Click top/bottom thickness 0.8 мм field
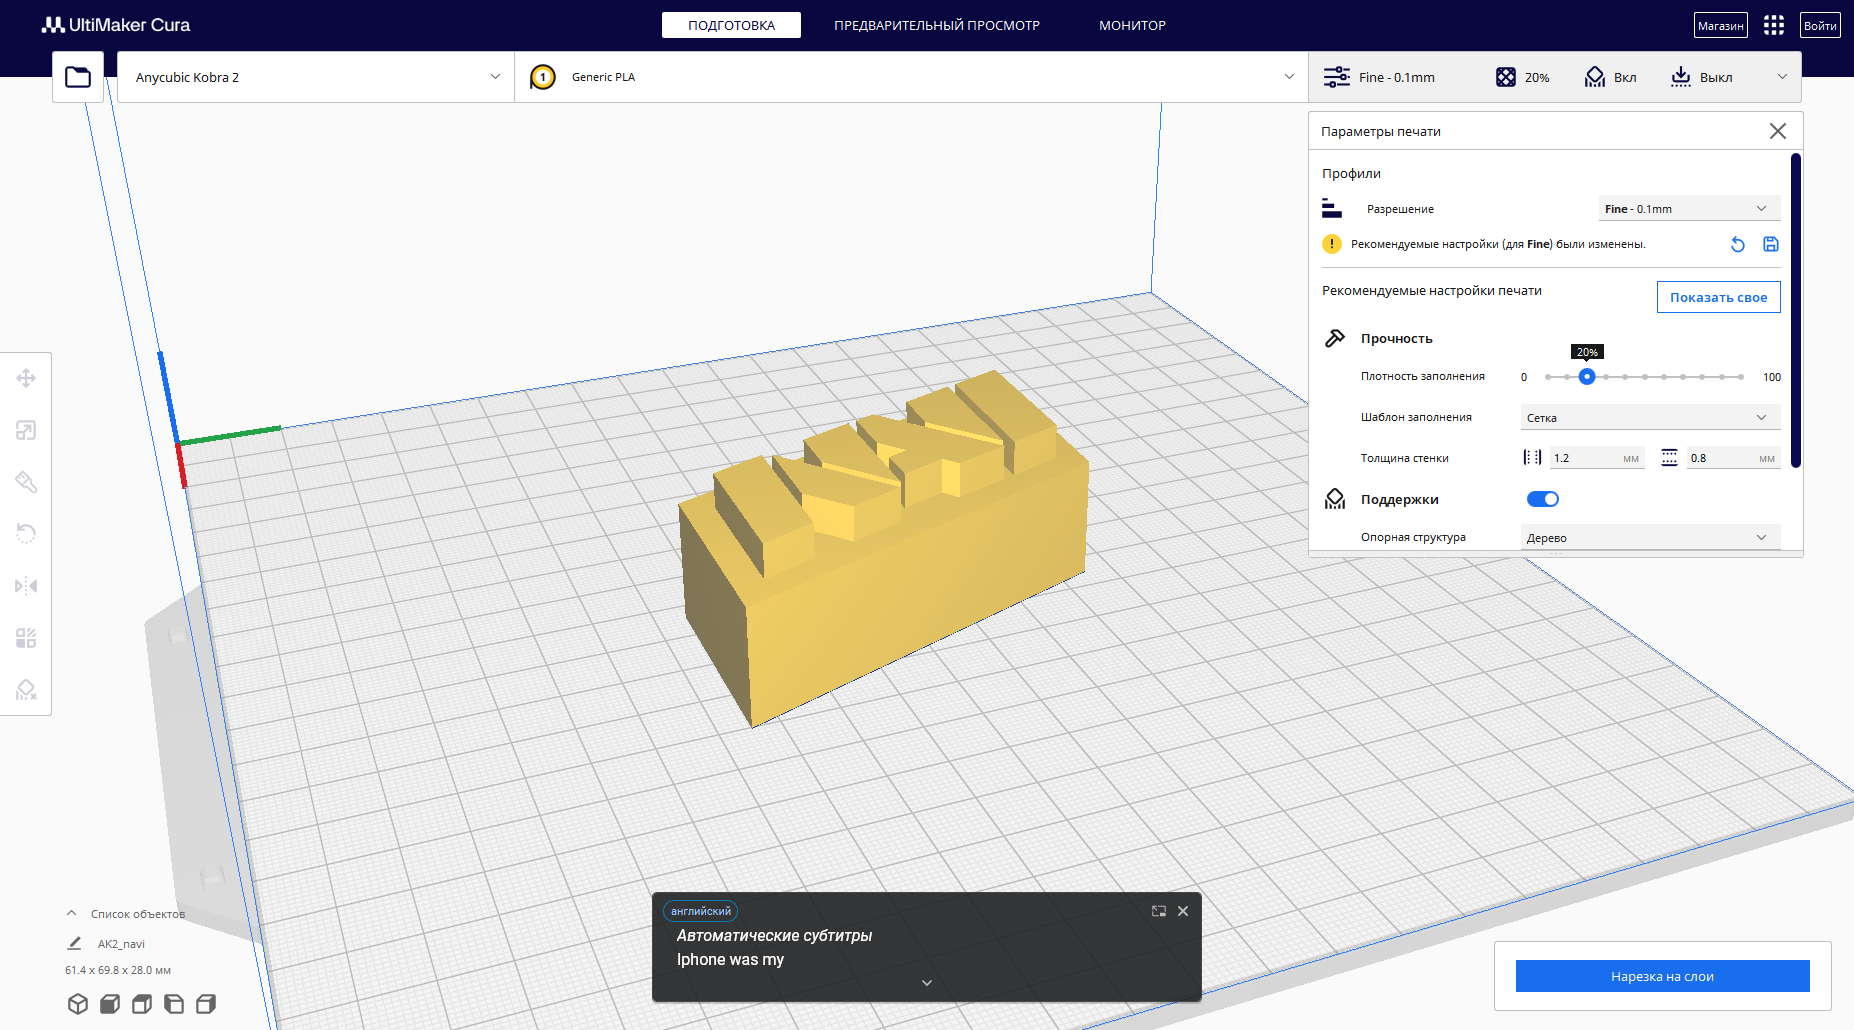 [x=1733, y=458]
